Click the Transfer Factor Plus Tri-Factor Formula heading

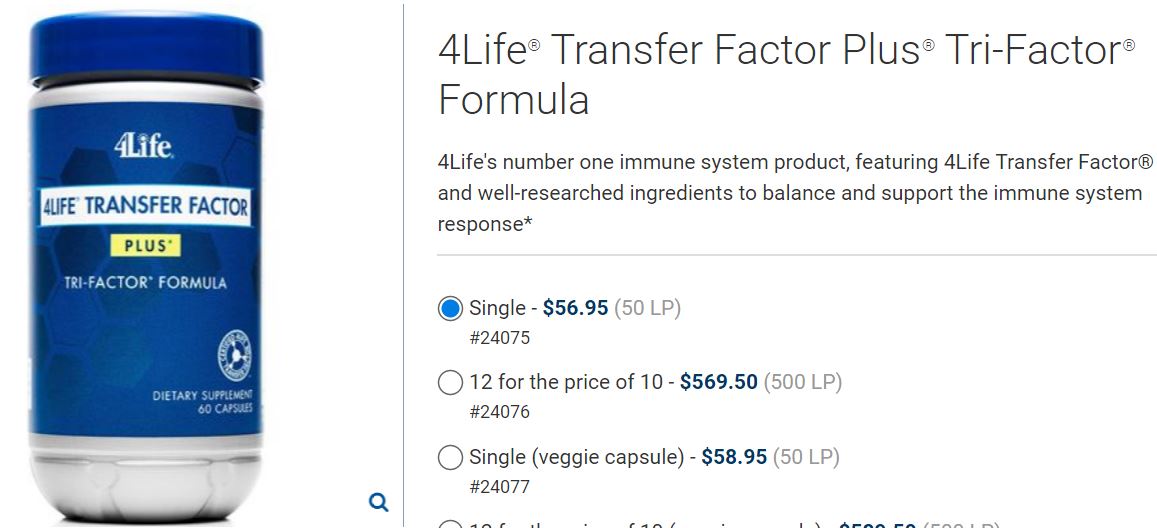pyautogui.click(x=787, y=74)
